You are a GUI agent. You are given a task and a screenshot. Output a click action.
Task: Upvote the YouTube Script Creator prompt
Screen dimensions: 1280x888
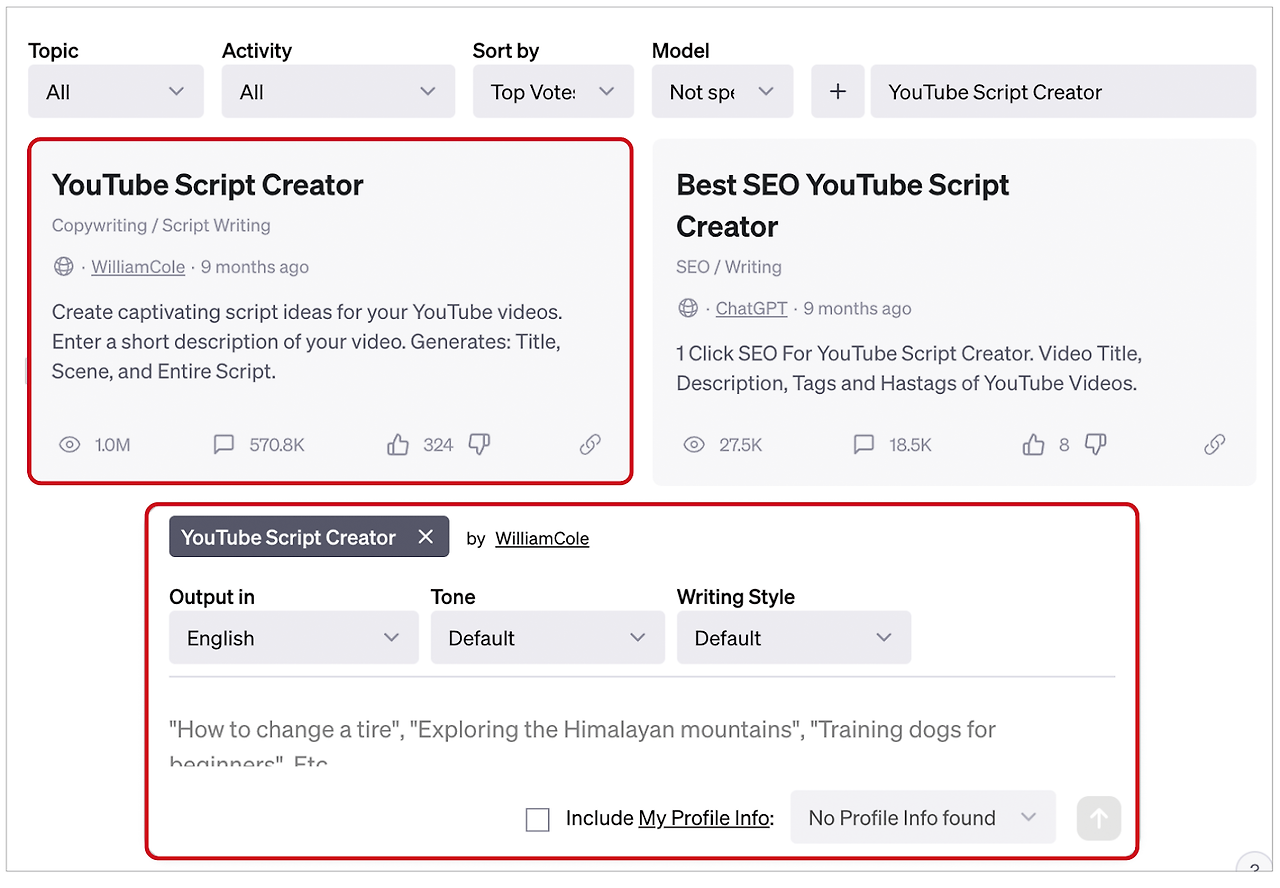point(398,445)
